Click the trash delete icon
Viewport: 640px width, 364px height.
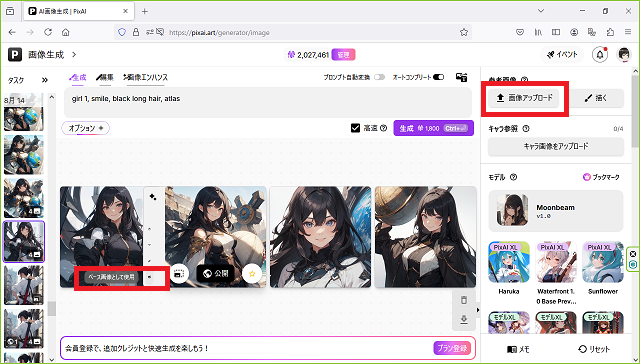(x=464, y=300)
